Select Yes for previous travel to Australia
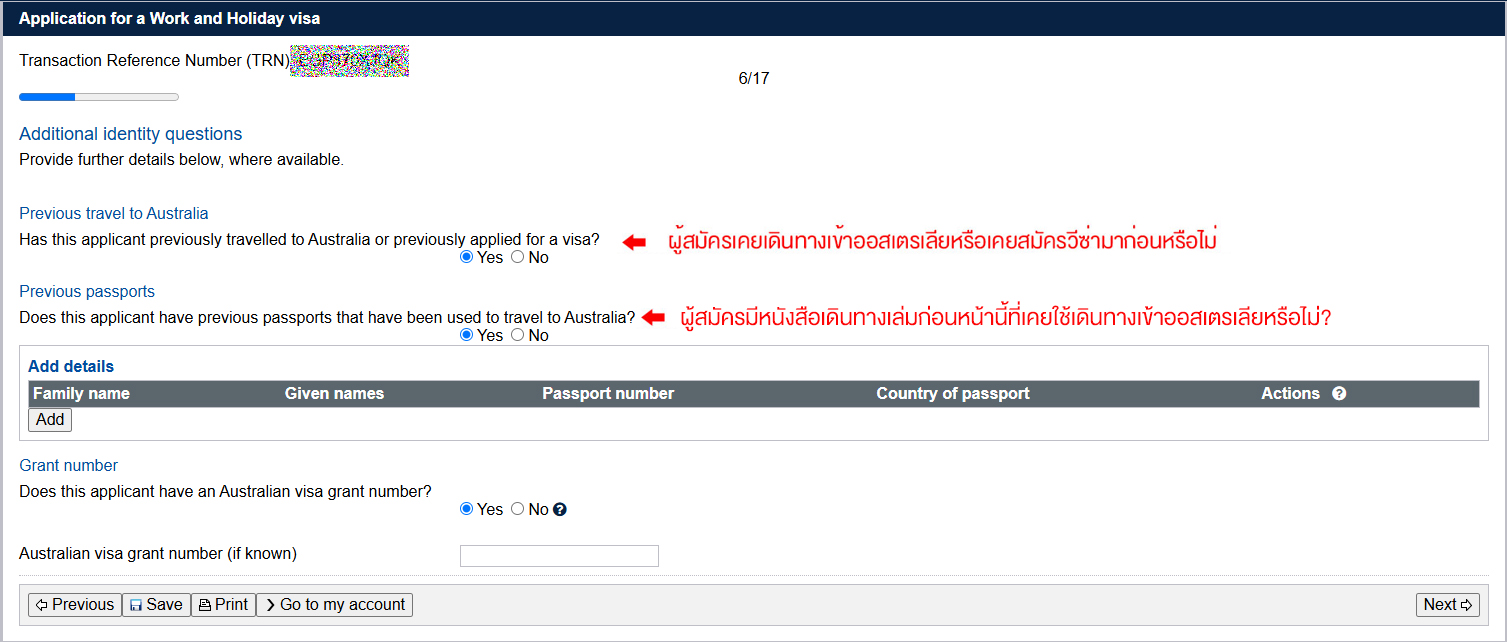 pyautogui.click(x=466, y=257)
